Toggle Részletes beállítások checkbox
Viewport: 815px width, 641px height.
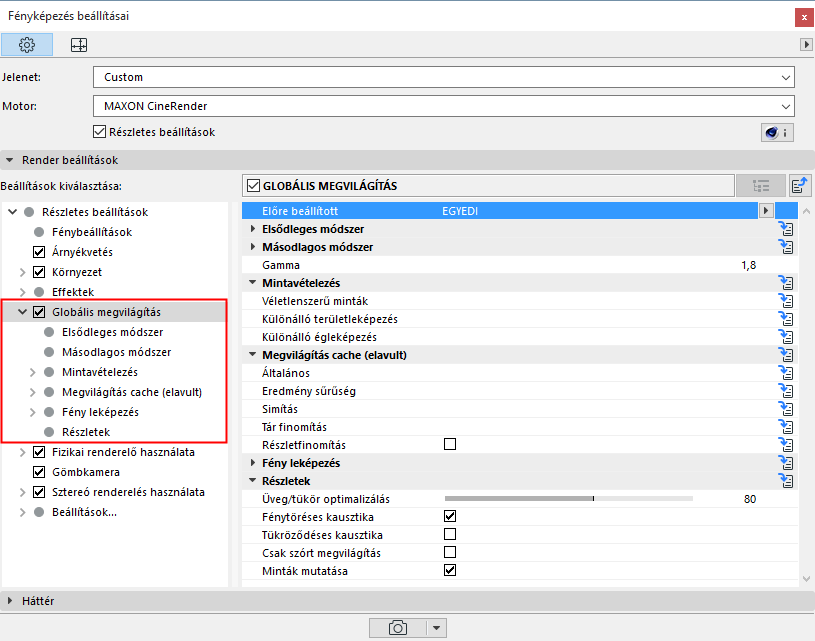tap(99, 132)
